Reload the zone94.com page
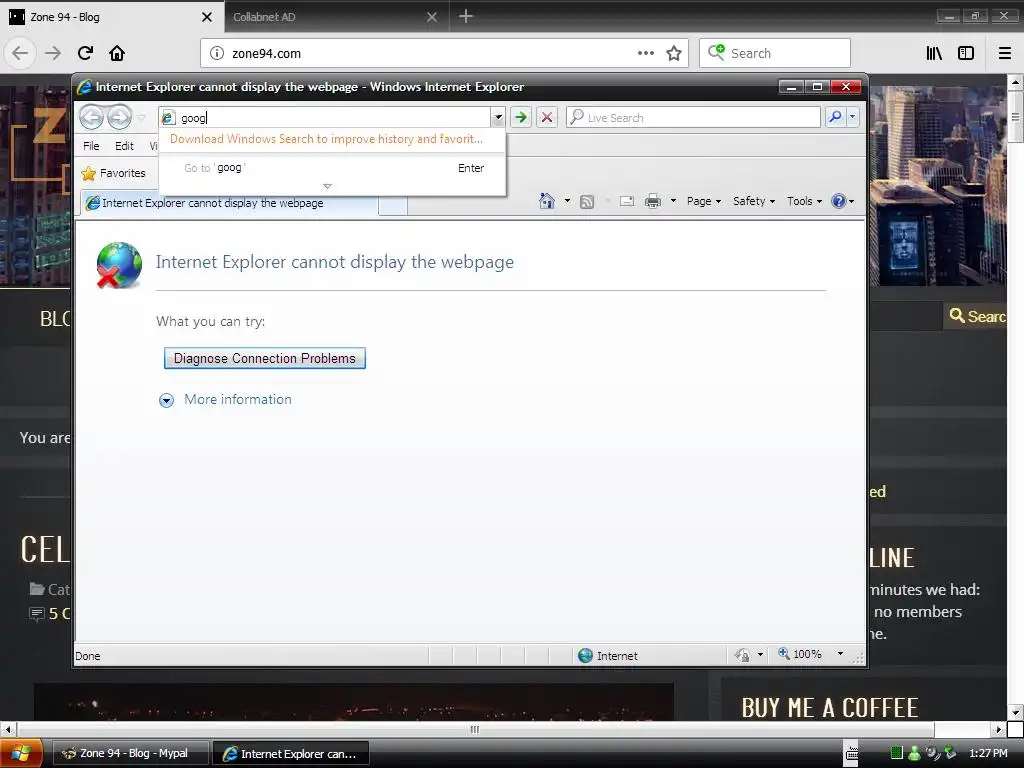1024x768 pixels. (x=85, y=53)
